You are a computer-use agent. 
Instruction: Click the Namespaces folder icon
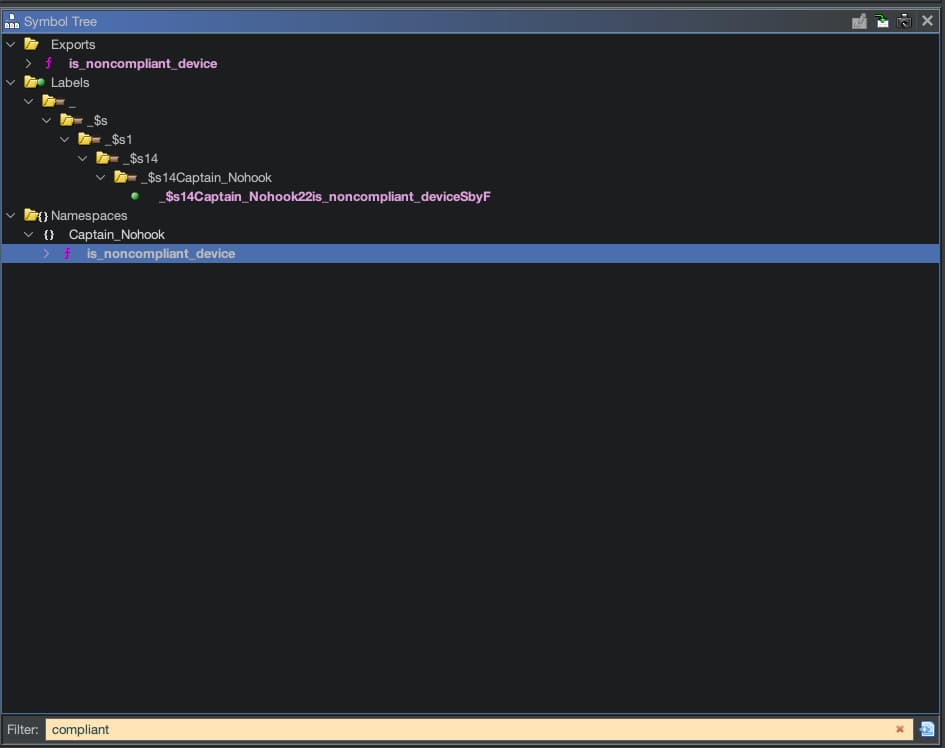(x=35, y=215)
